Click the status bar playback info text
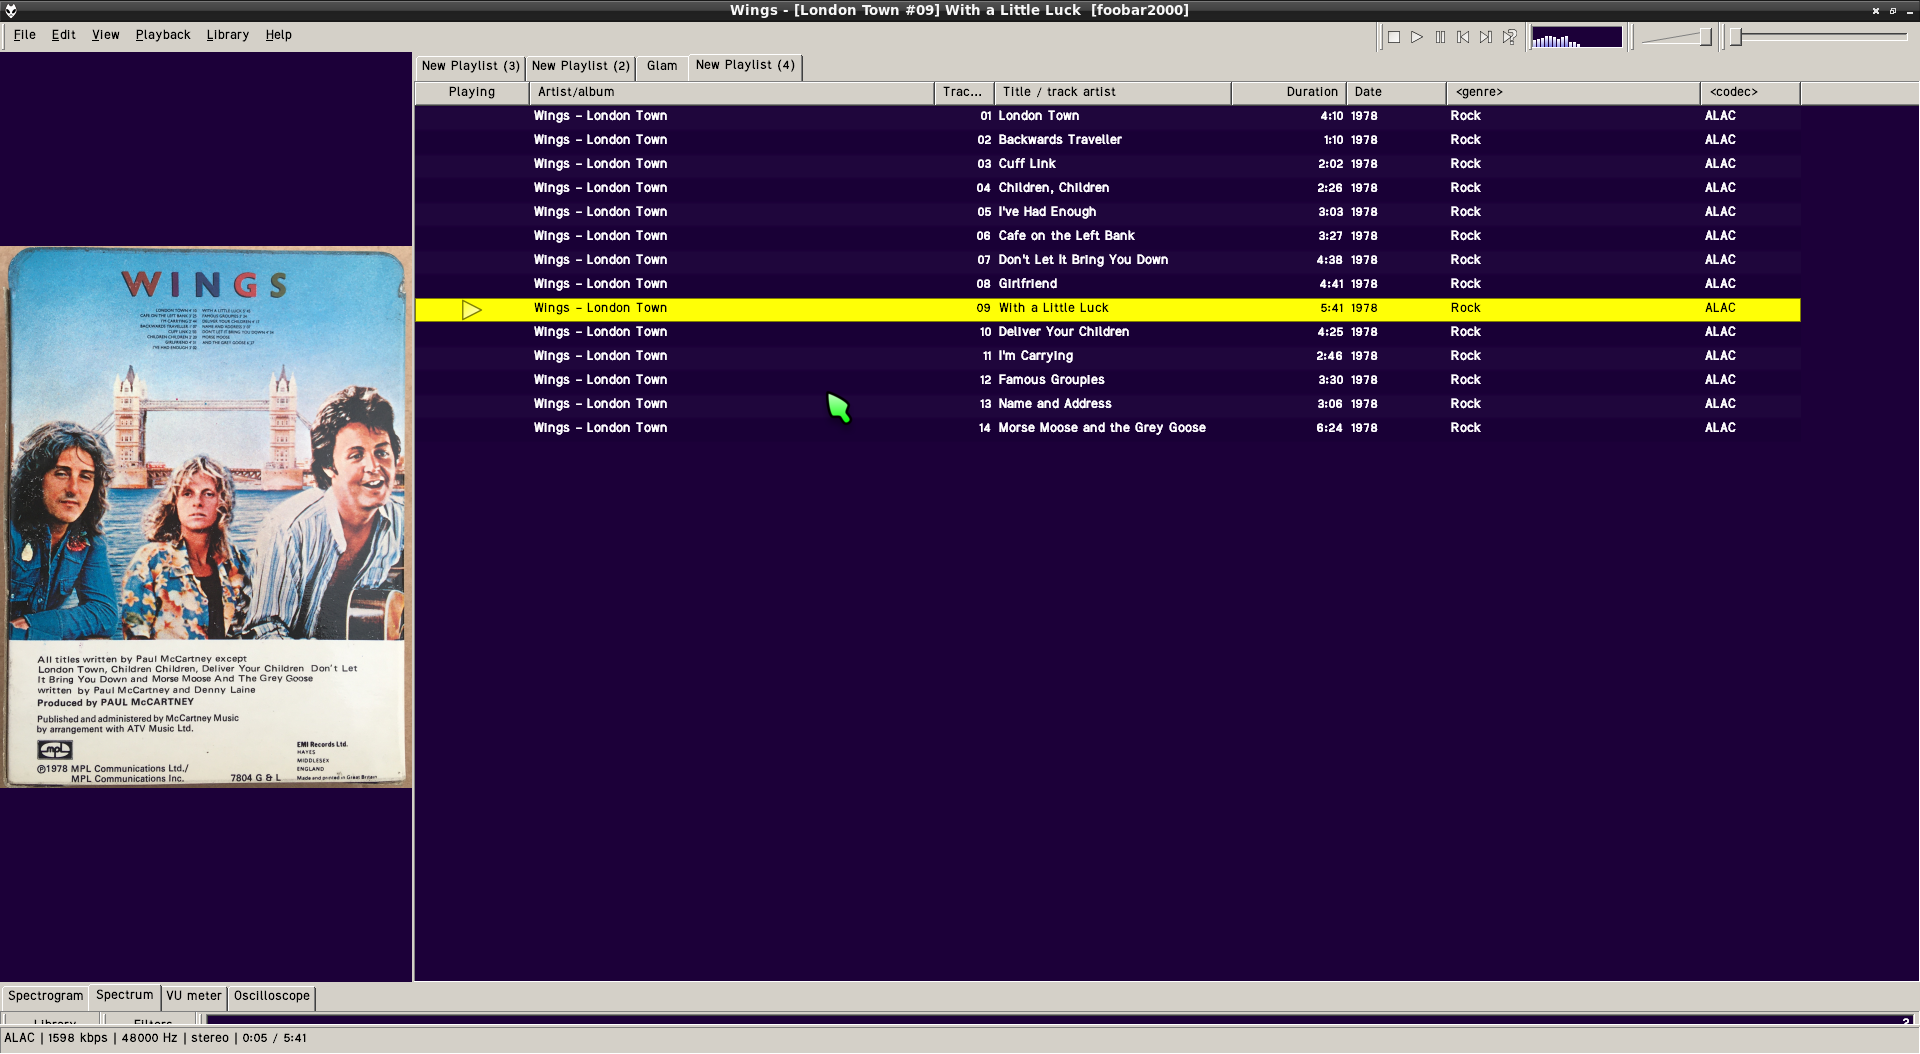 [155, 1038]
